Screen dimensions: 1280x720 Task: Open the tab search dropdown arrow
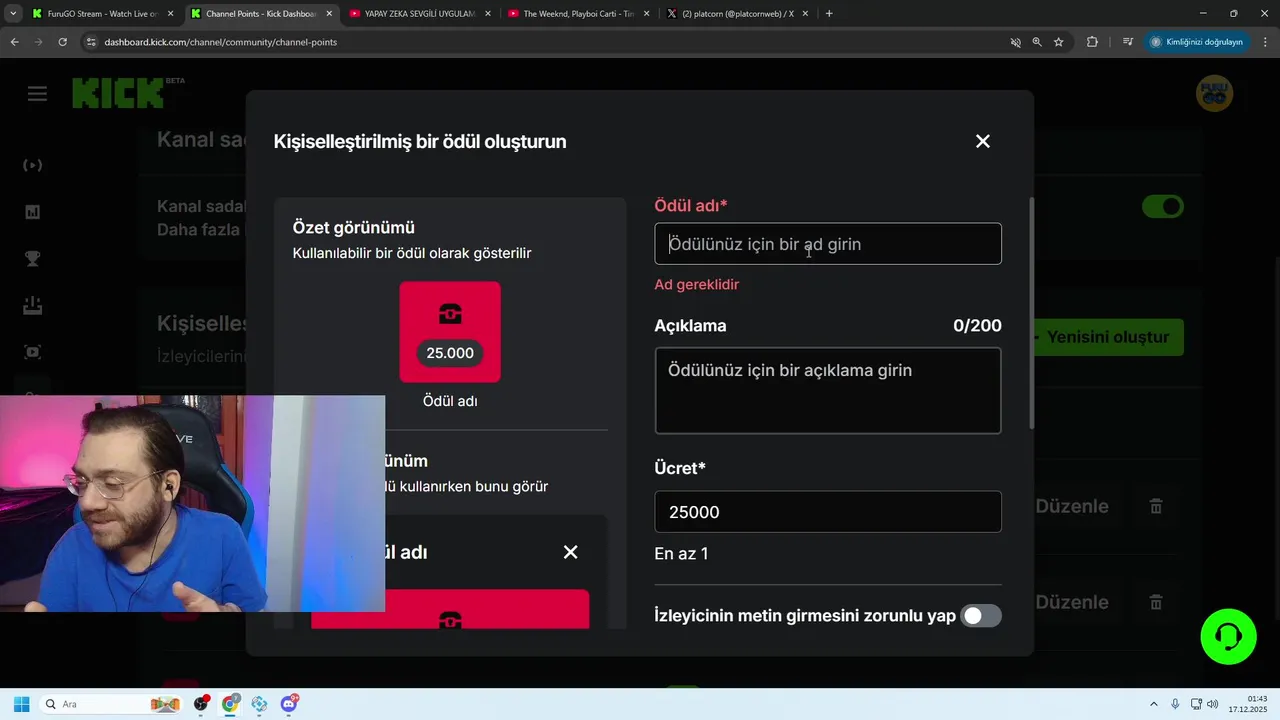12,14
